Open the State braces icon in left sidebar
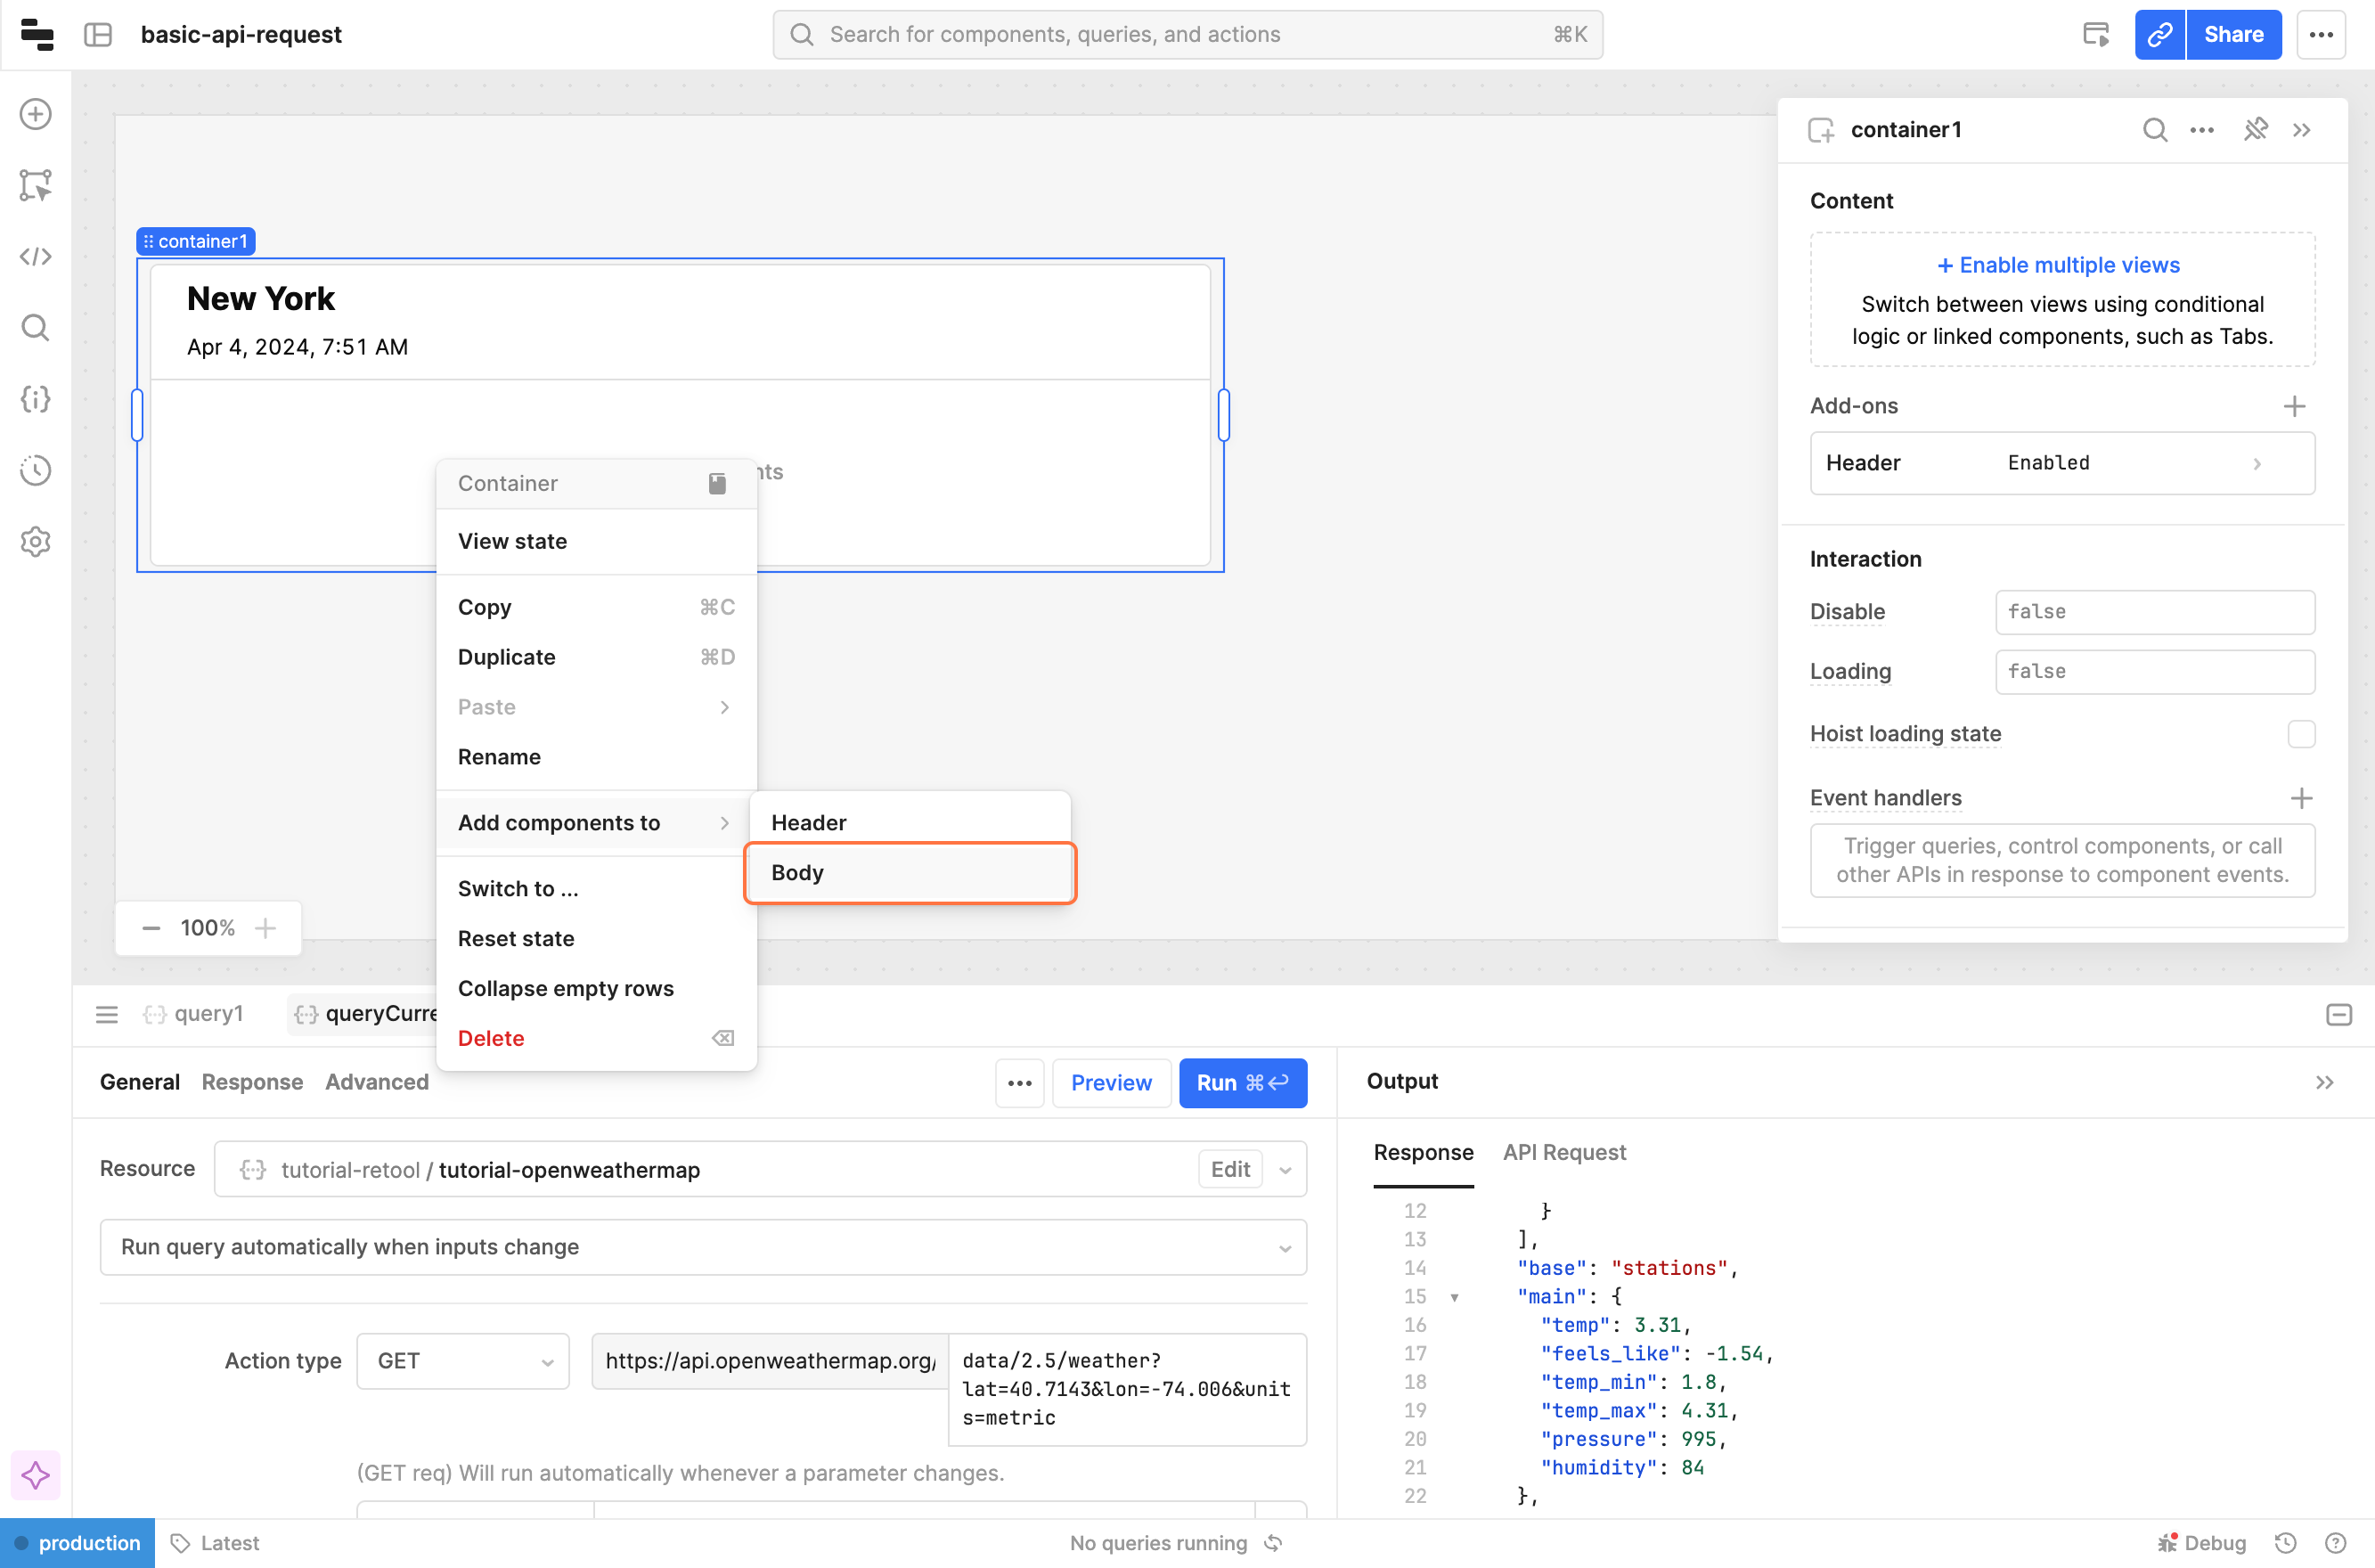 (x=36, y=399)
